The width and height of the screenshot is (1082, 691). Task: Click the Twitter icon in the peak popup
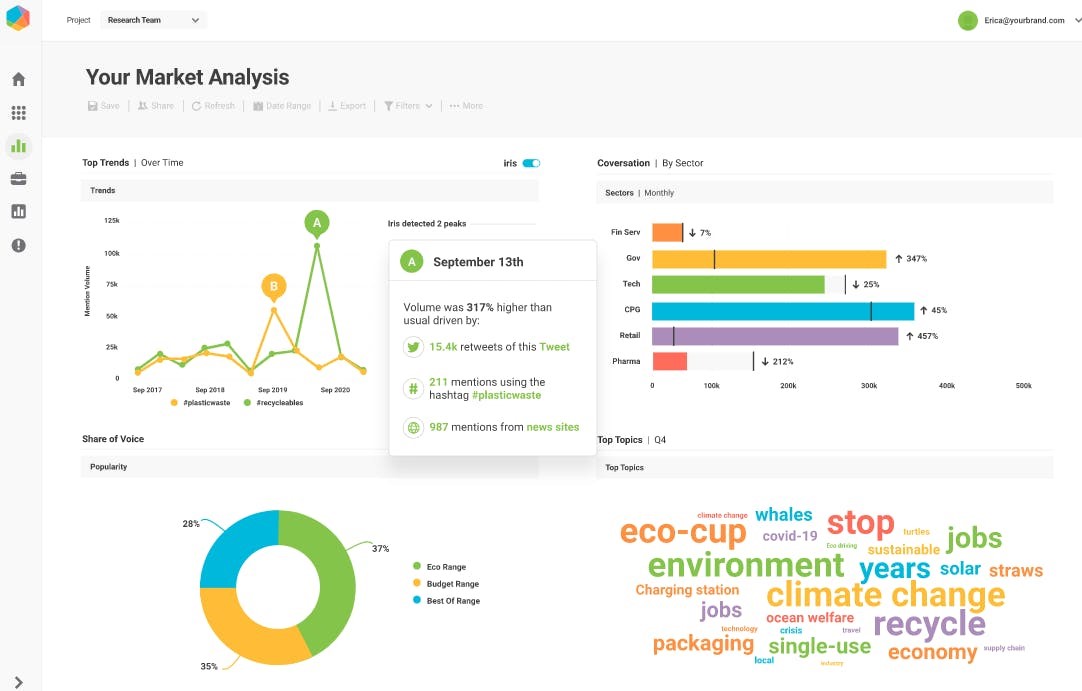point(413,346)
